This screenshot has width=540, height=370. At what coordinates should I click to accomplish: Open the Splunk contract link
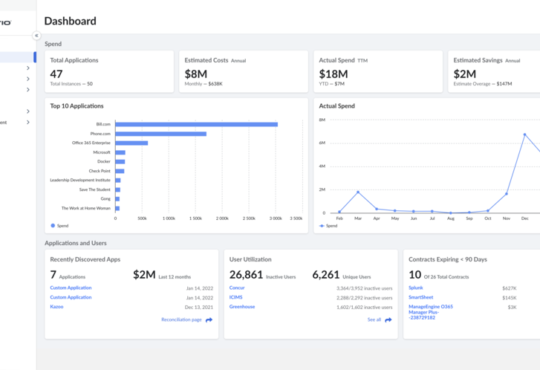coord(416,288)
